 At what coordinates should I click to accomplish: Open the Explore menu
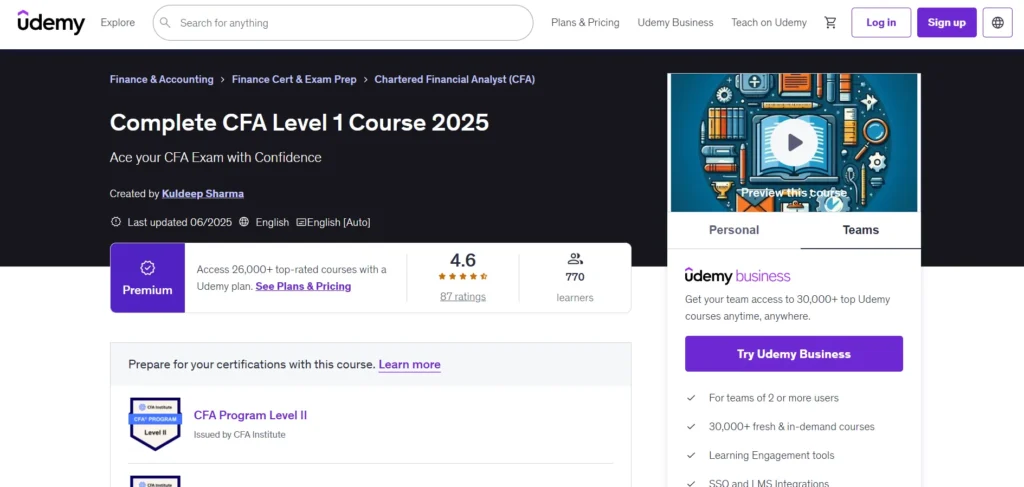click(118, 23)
